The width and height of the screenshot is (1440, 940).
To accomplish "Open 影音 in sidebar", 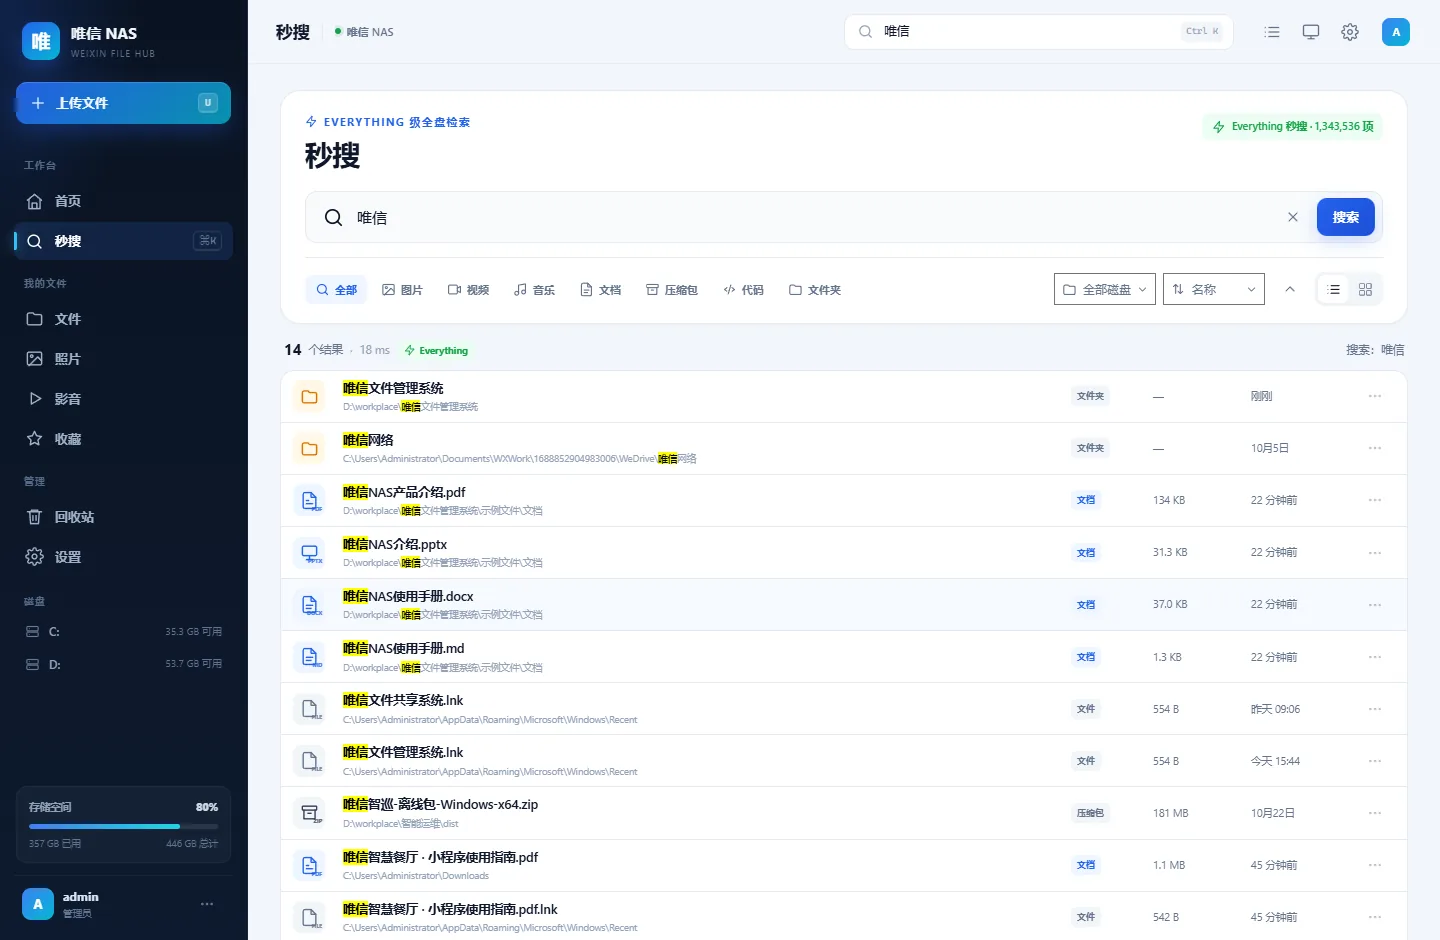I will pyautogui.click(x=123, y=399).
